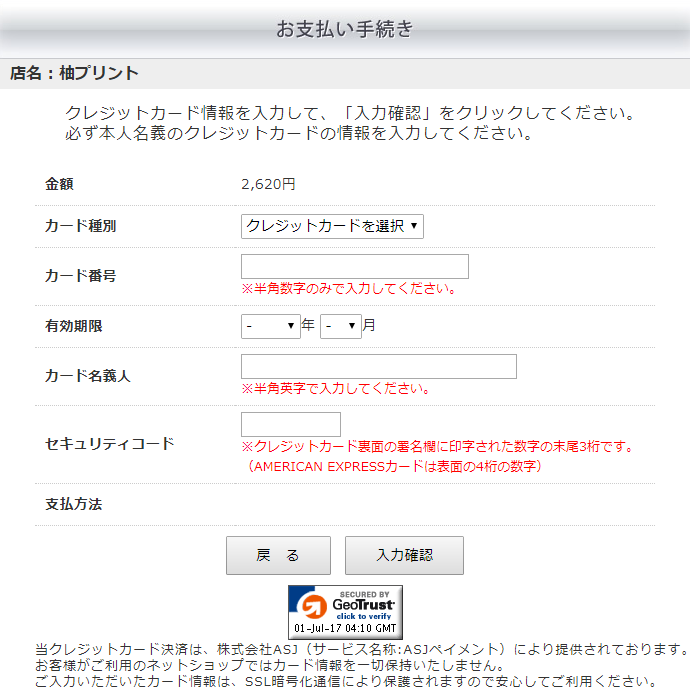Image resolution: width=690 pixels, height=690 pixels.
Task: Click the 金額 row label
Action: coord(59,184)
